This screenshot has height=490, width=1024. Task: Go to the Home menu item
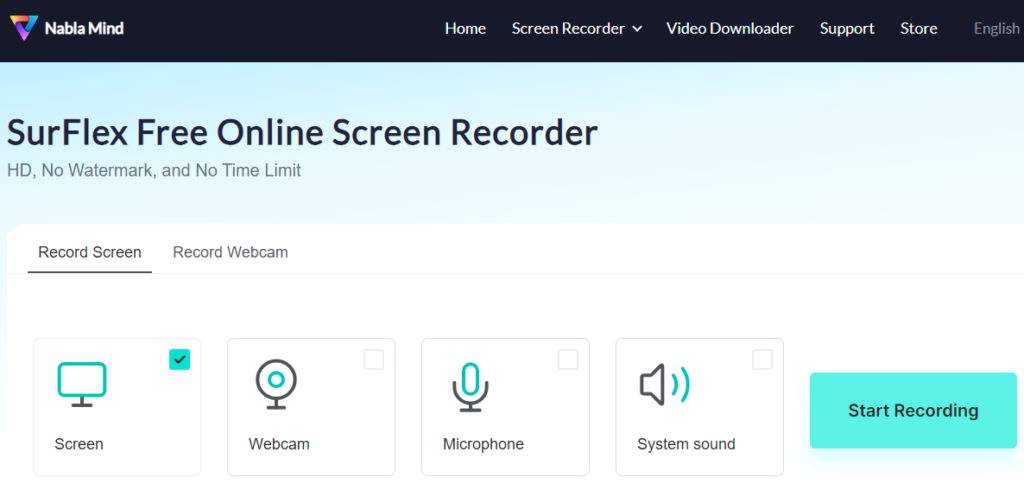tap(465, 28)
